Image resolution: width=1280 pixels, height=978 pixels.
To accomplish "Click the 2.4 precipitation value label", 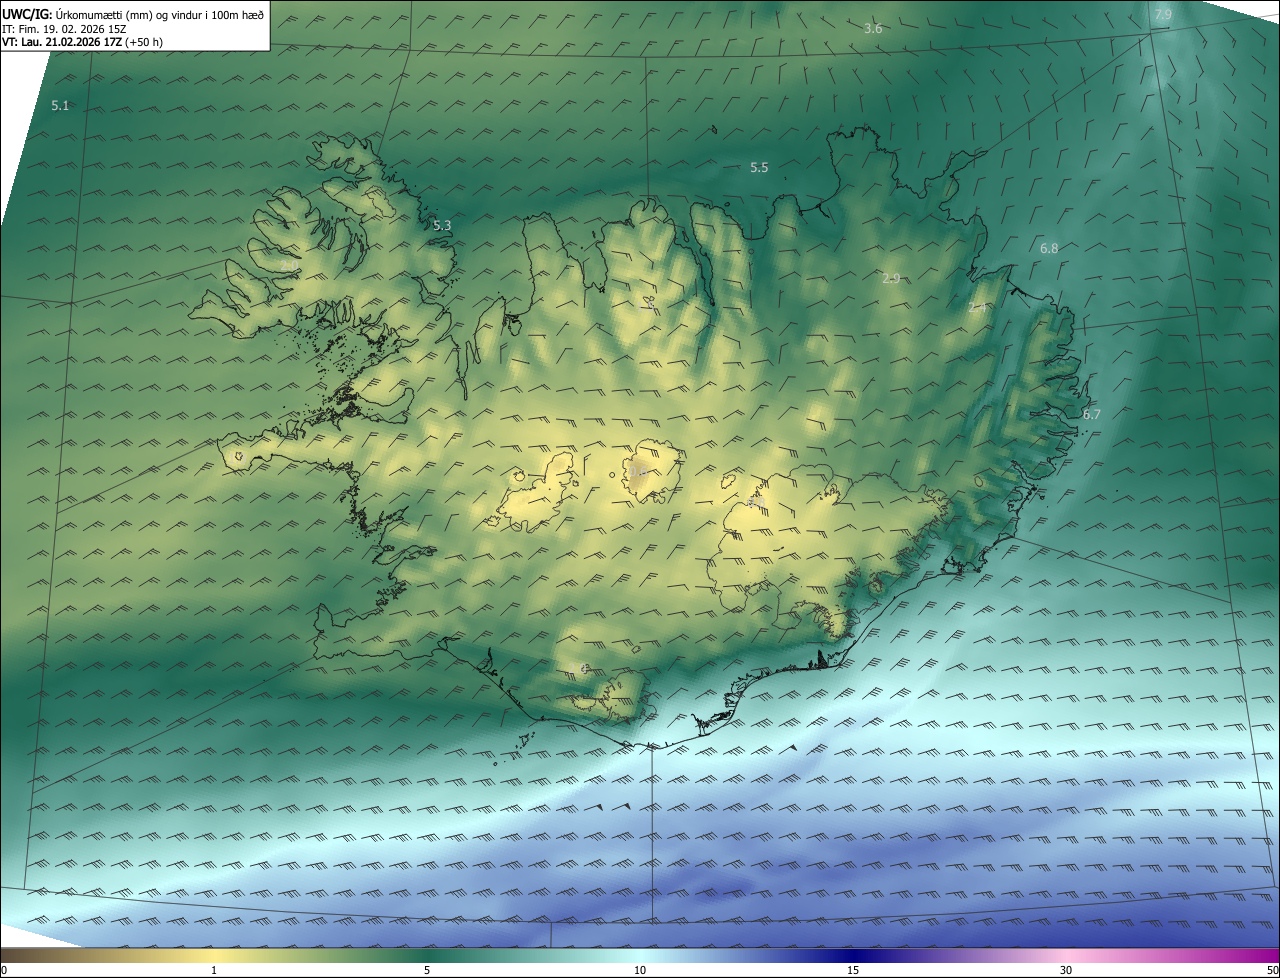I will (977, 308).
